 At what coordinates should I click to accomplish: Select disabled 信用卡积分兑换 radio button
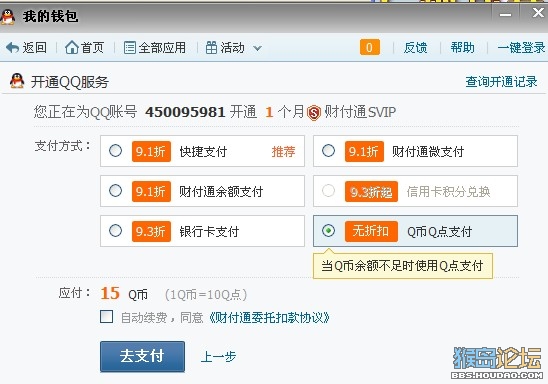(328, 191)
